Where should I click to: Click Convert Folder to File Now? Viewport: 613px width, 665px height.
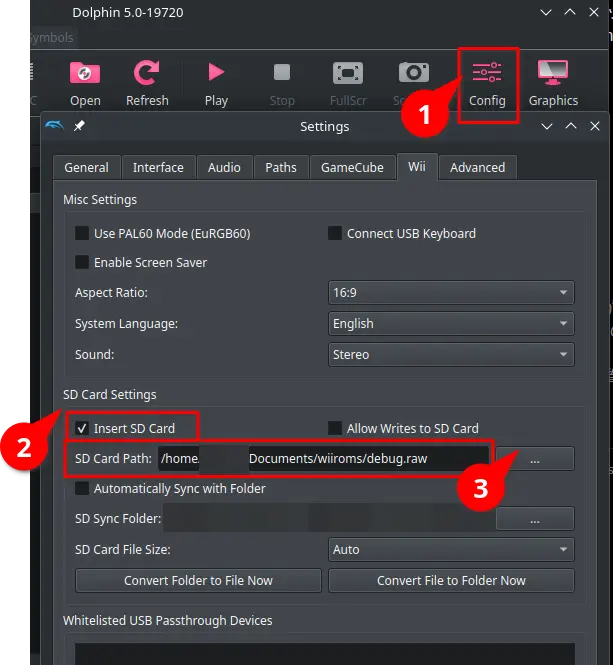tap(198, 581)
